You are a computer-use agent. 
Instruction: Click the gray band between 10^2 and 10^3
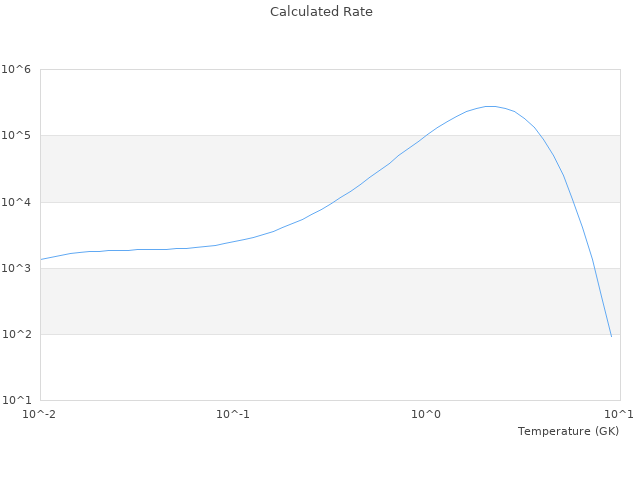(x=300, y=301)
